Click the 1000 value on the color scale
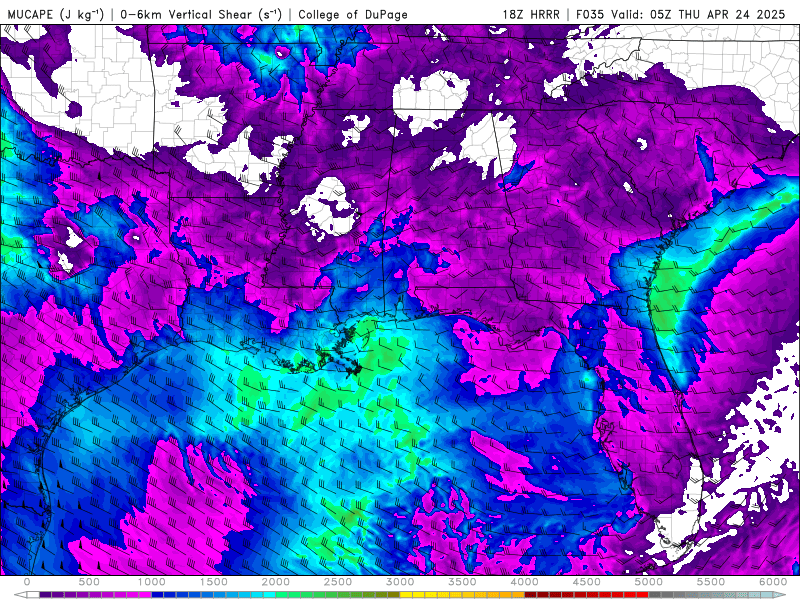Screen dimensions: 800x600 pos(152,582)
